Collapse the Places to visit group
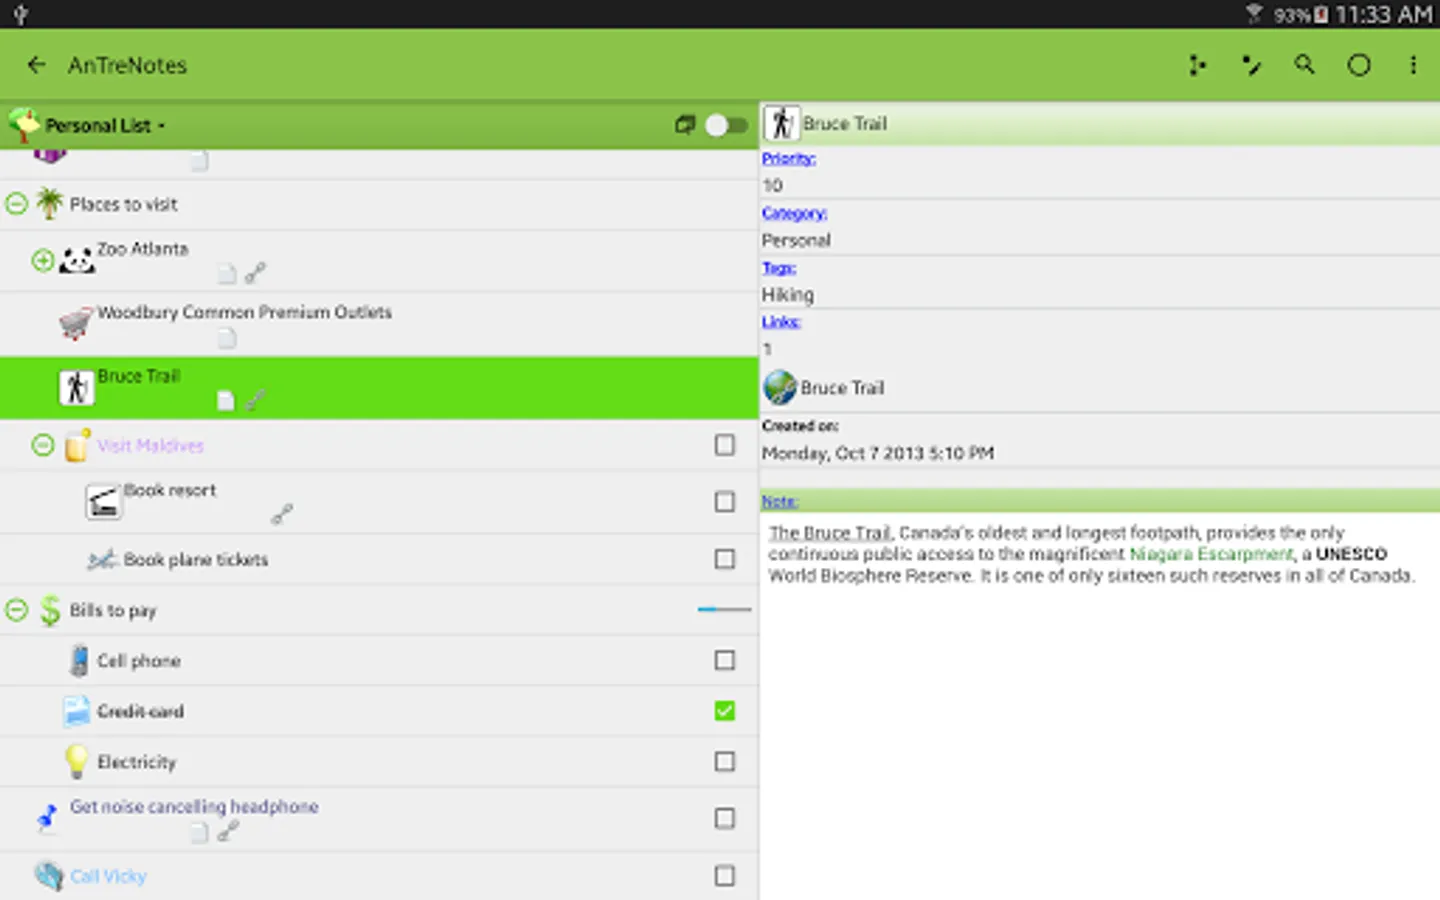Screen dimensions: 1440x900 click(x=17, y=204)
